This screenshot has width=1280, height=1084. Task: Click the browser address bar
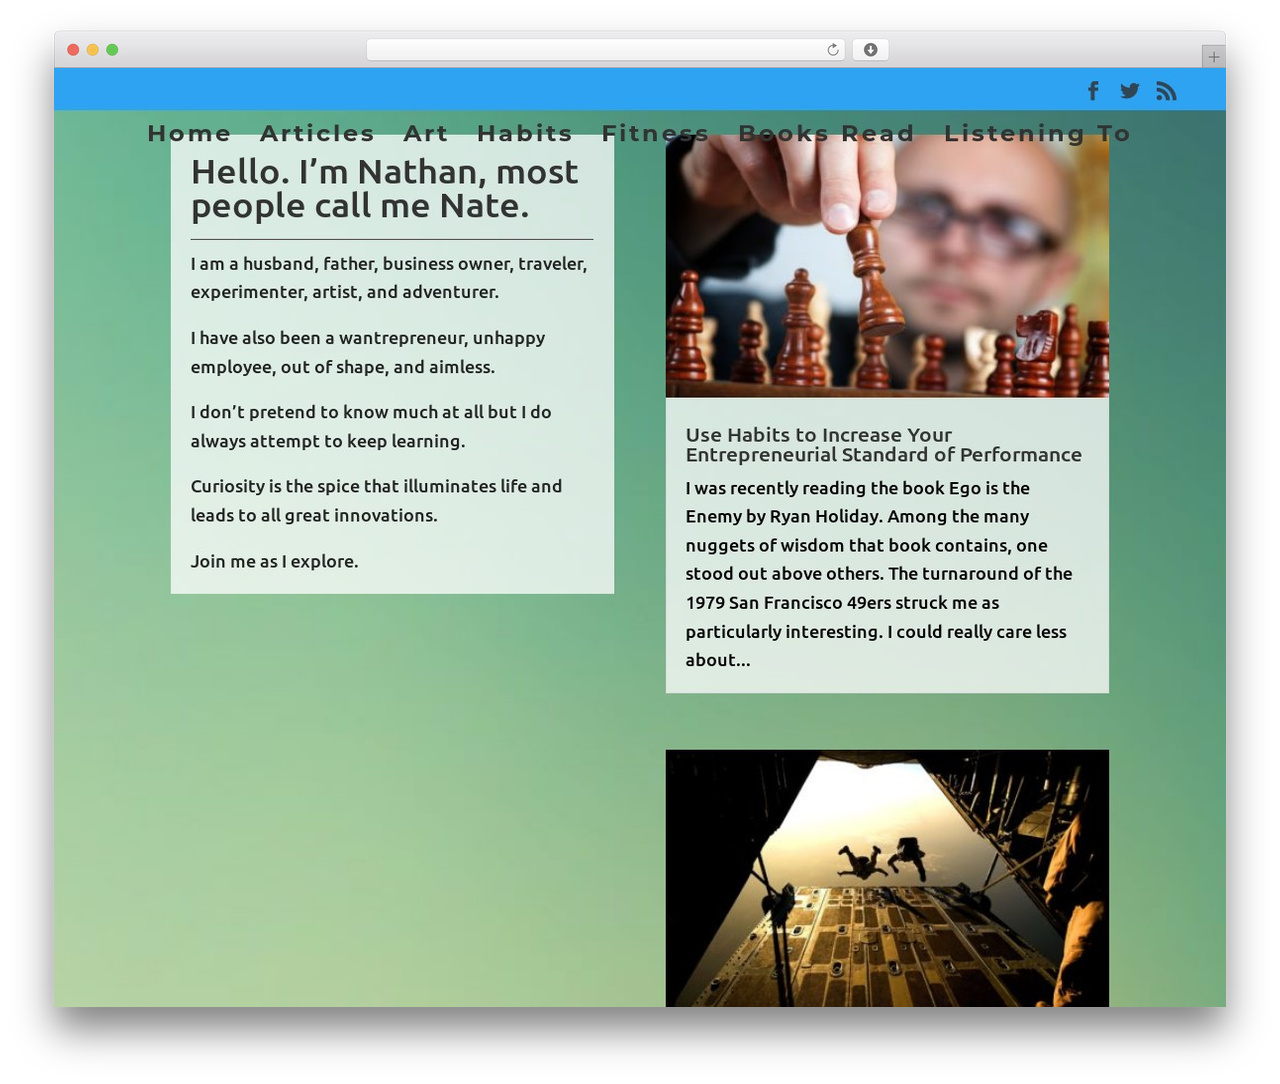coord(605,50)
